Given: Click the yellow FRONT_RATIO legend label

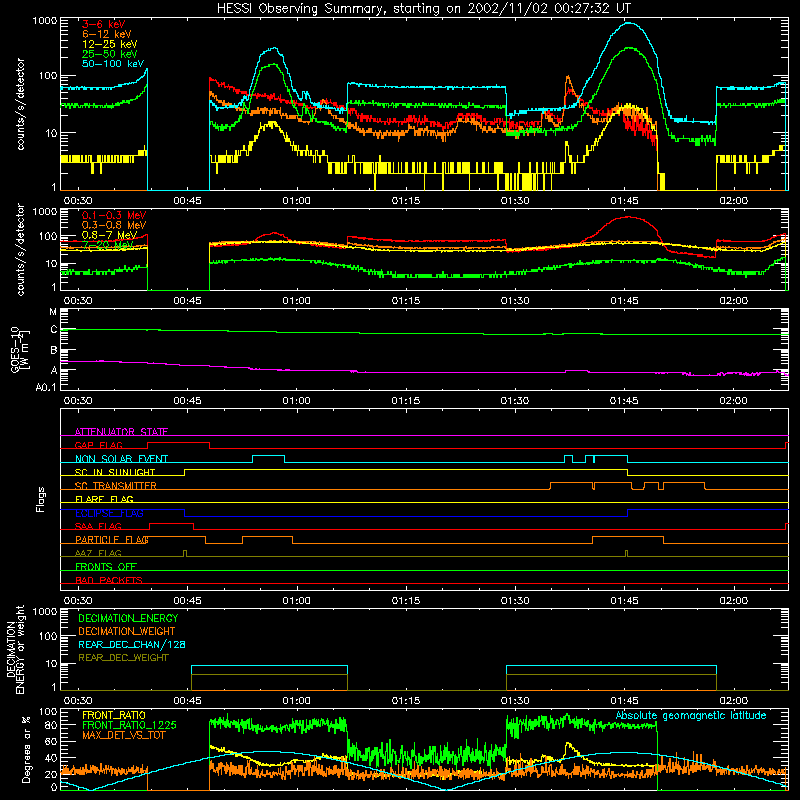Looking at the screenshot, I should point(114,715).
